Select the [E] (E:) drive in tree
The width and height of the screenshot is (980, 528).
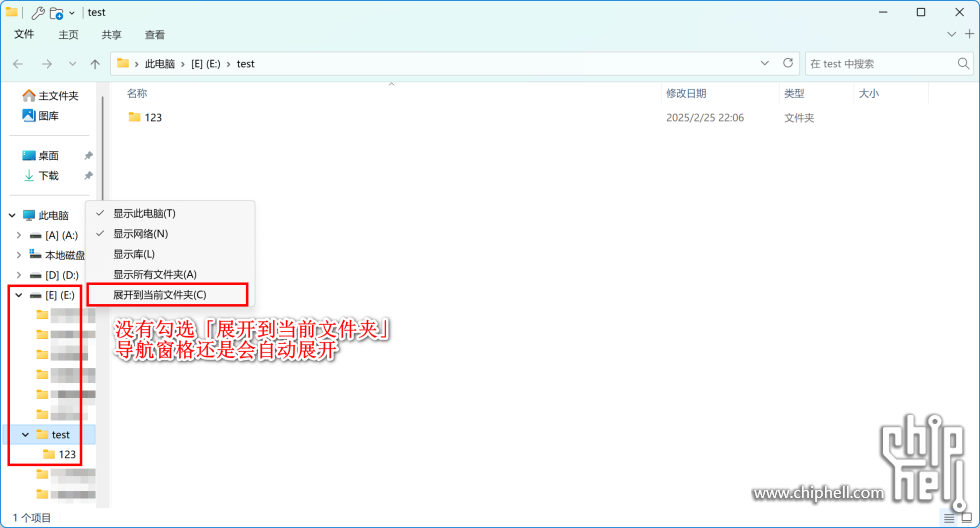(x=52, y=295)
